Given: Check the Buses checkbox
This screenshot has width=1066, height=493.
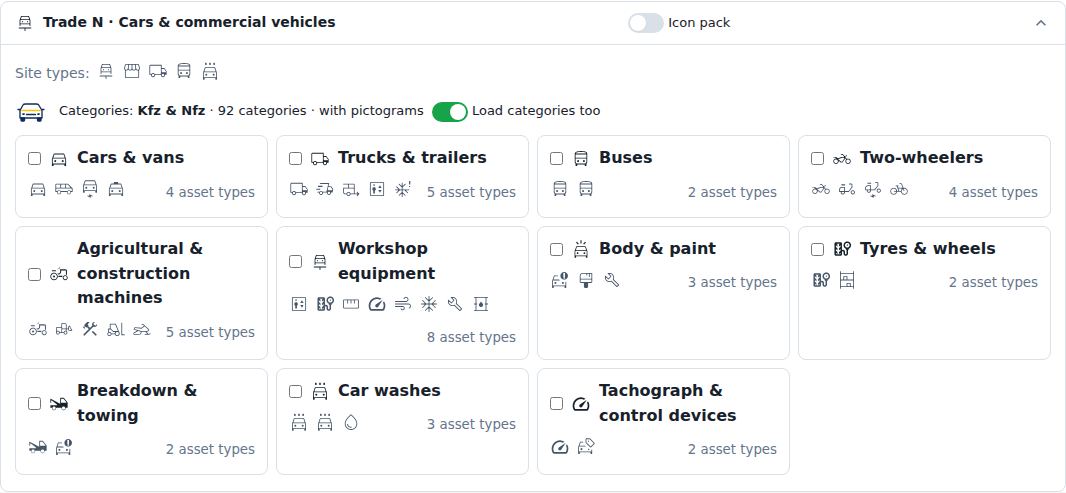Looking at the screenshot, I should point(557,158).
